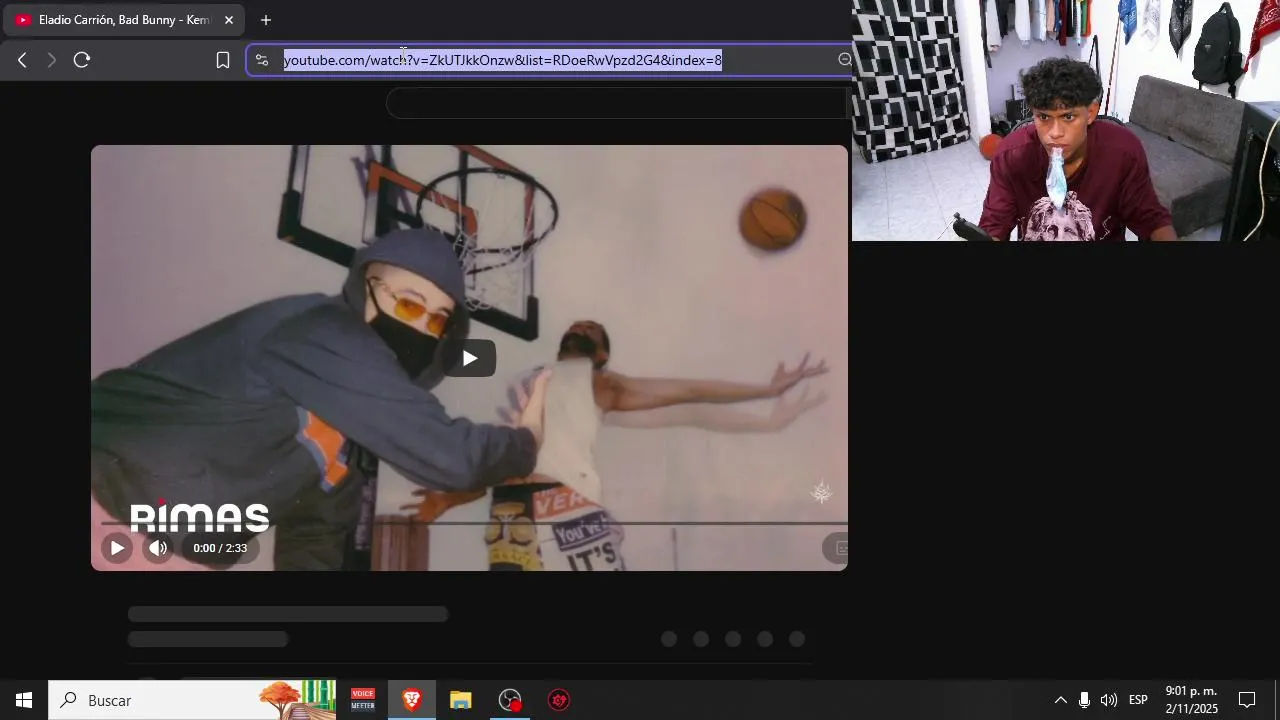Screen dimensions: 1280x720
Task: Open OBS Studio from the taskbar
Action: [510, 700]
